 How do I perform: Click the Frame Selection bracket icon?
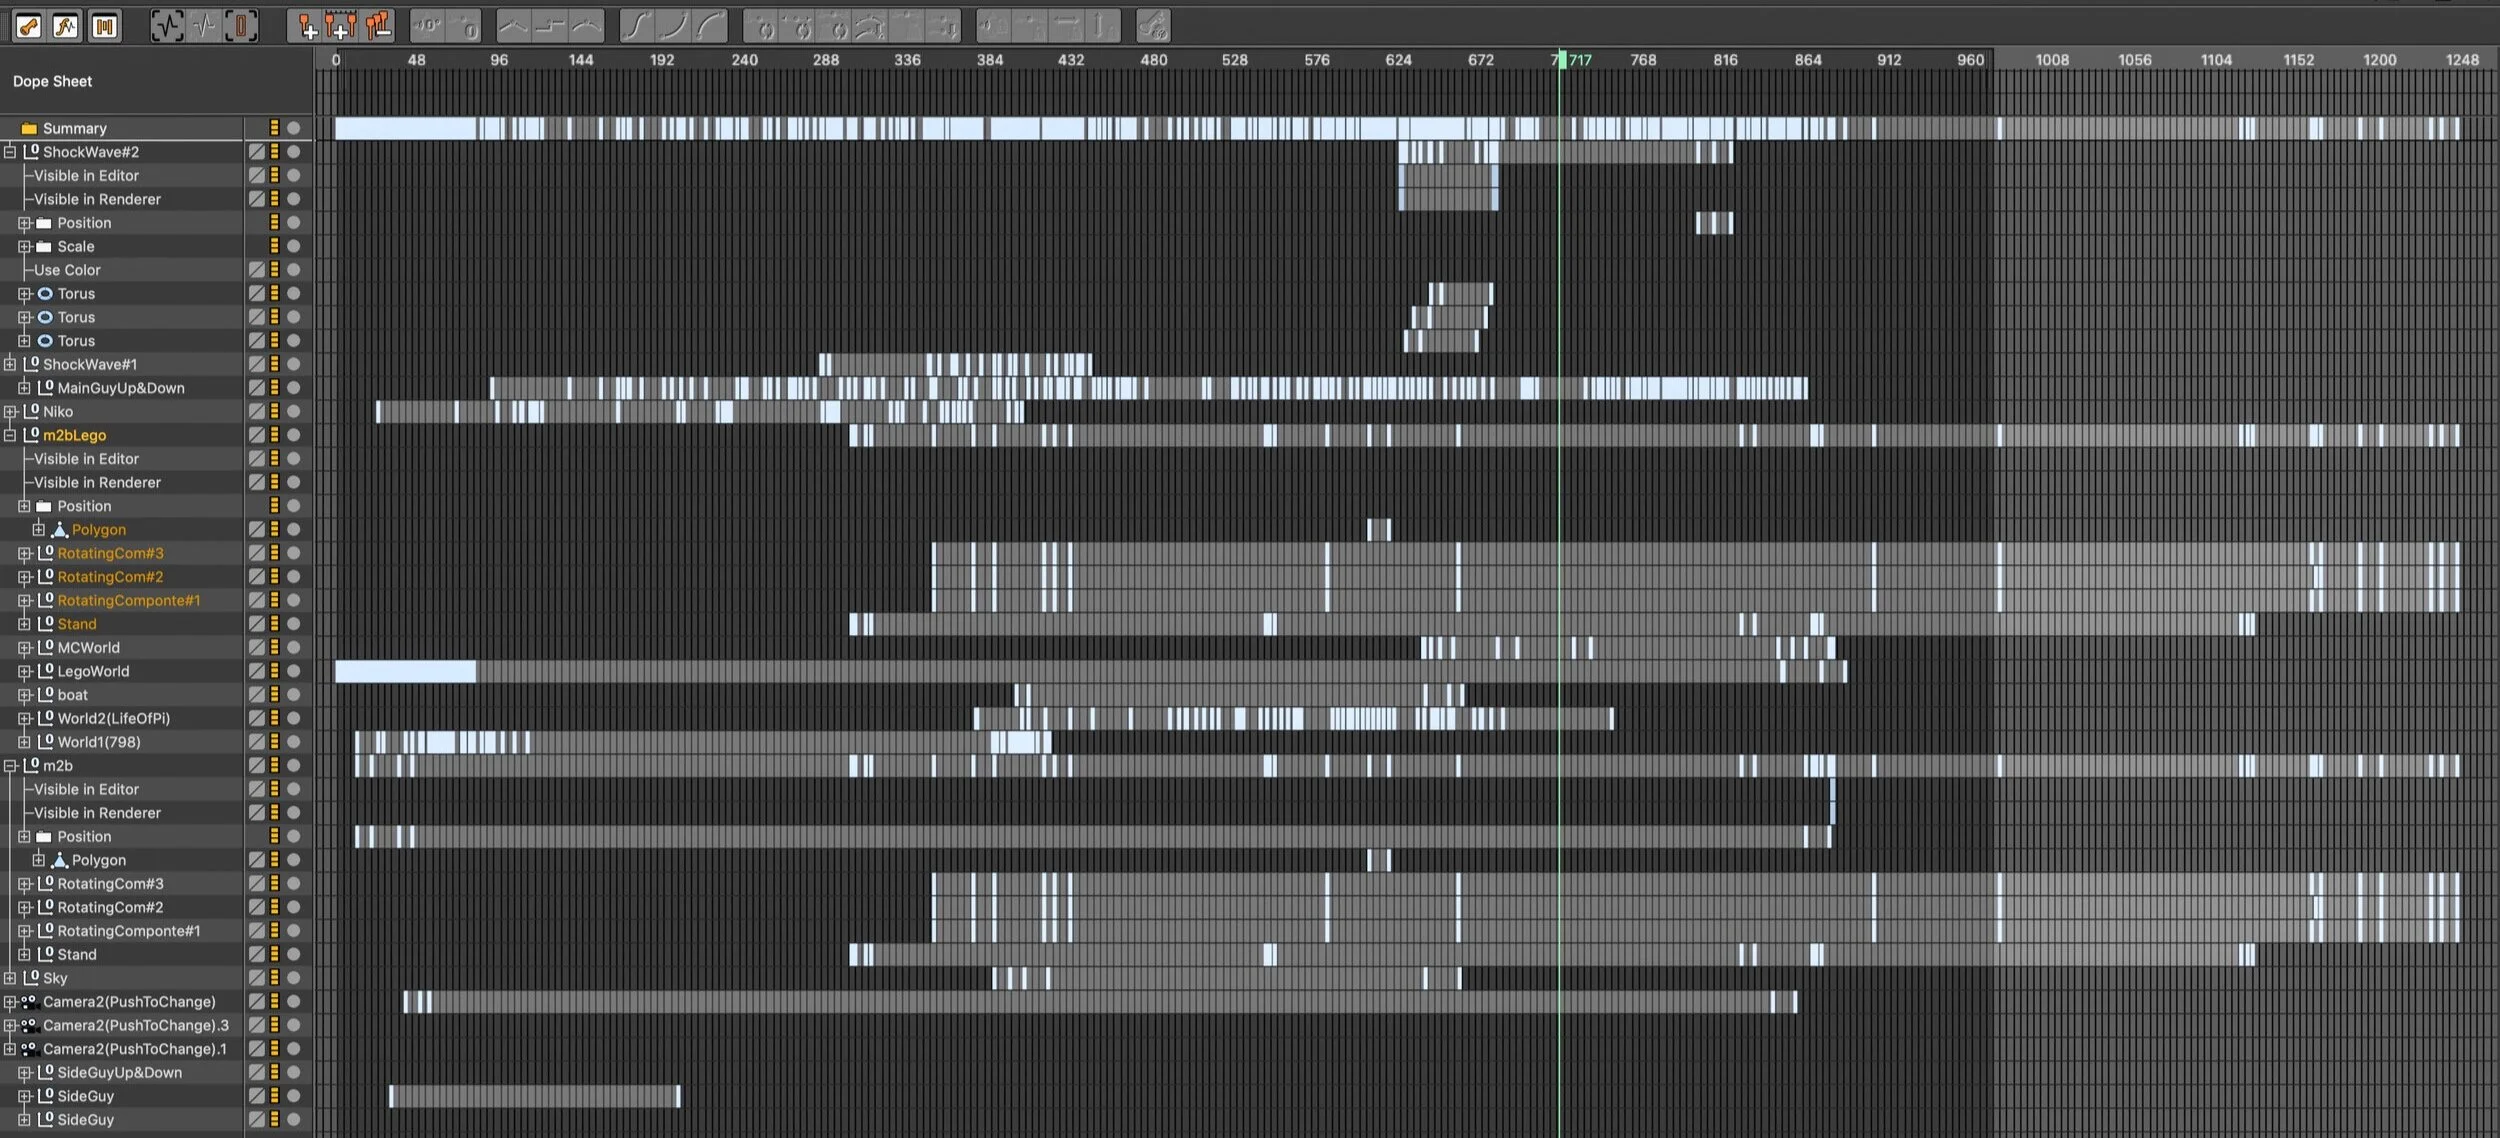(241, 26)
